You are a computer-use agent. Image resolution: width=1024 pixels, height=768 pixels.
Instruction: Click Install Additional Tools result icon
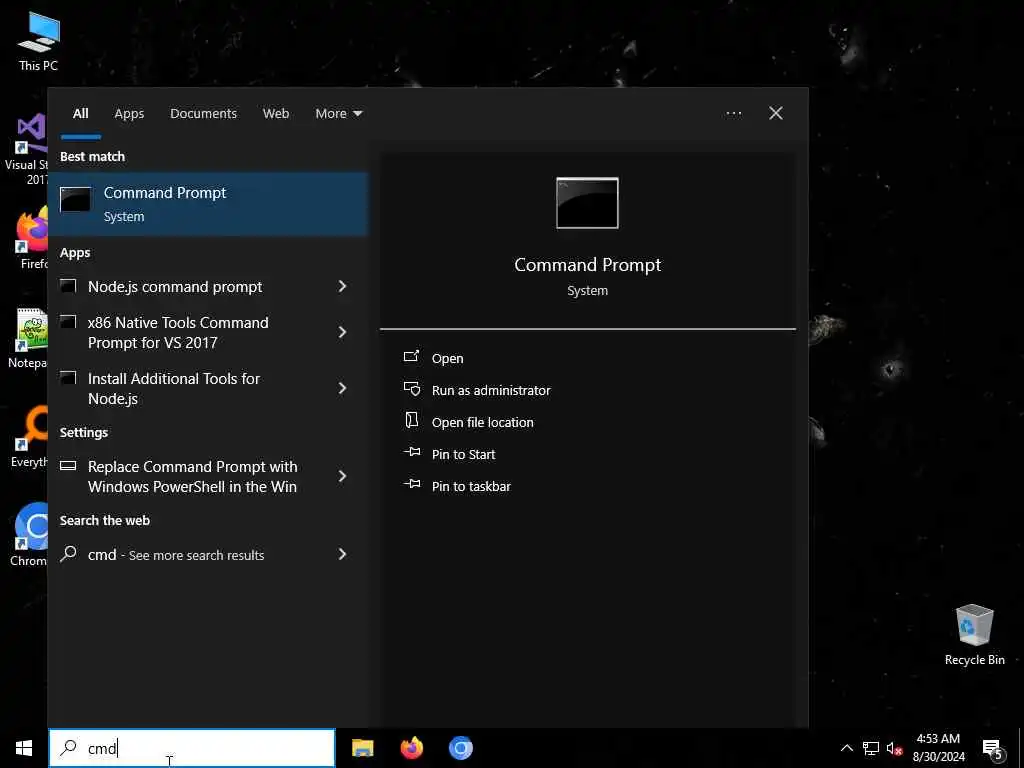pos(68,377)
